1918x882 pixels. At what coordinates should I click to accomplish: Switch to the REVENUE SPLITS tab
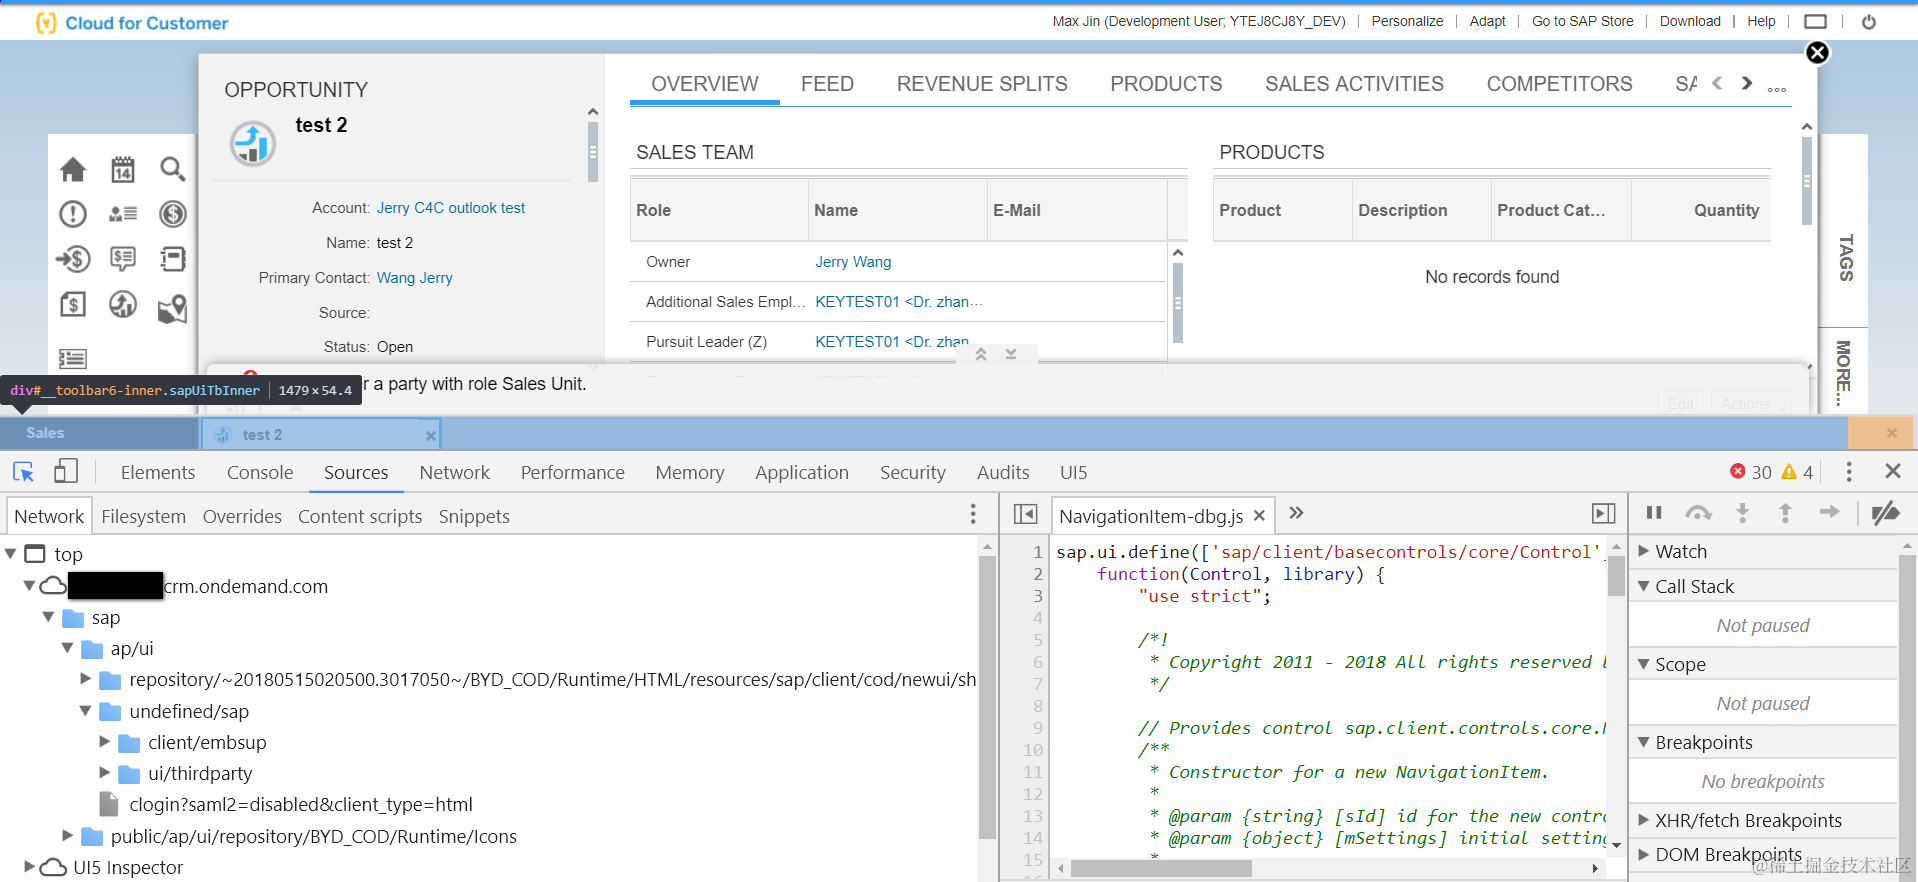(982, 84)
